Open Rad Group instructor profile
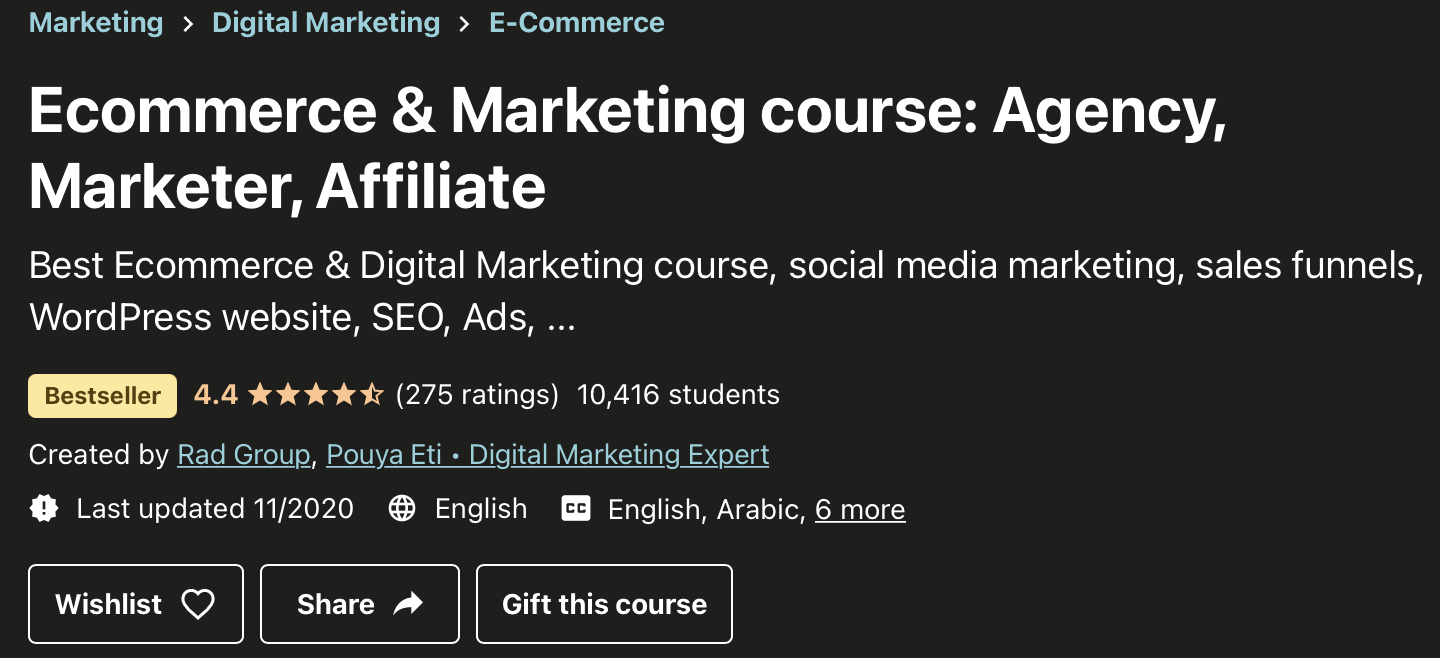Screen dimensions: 1440x658 click(244, 455)
